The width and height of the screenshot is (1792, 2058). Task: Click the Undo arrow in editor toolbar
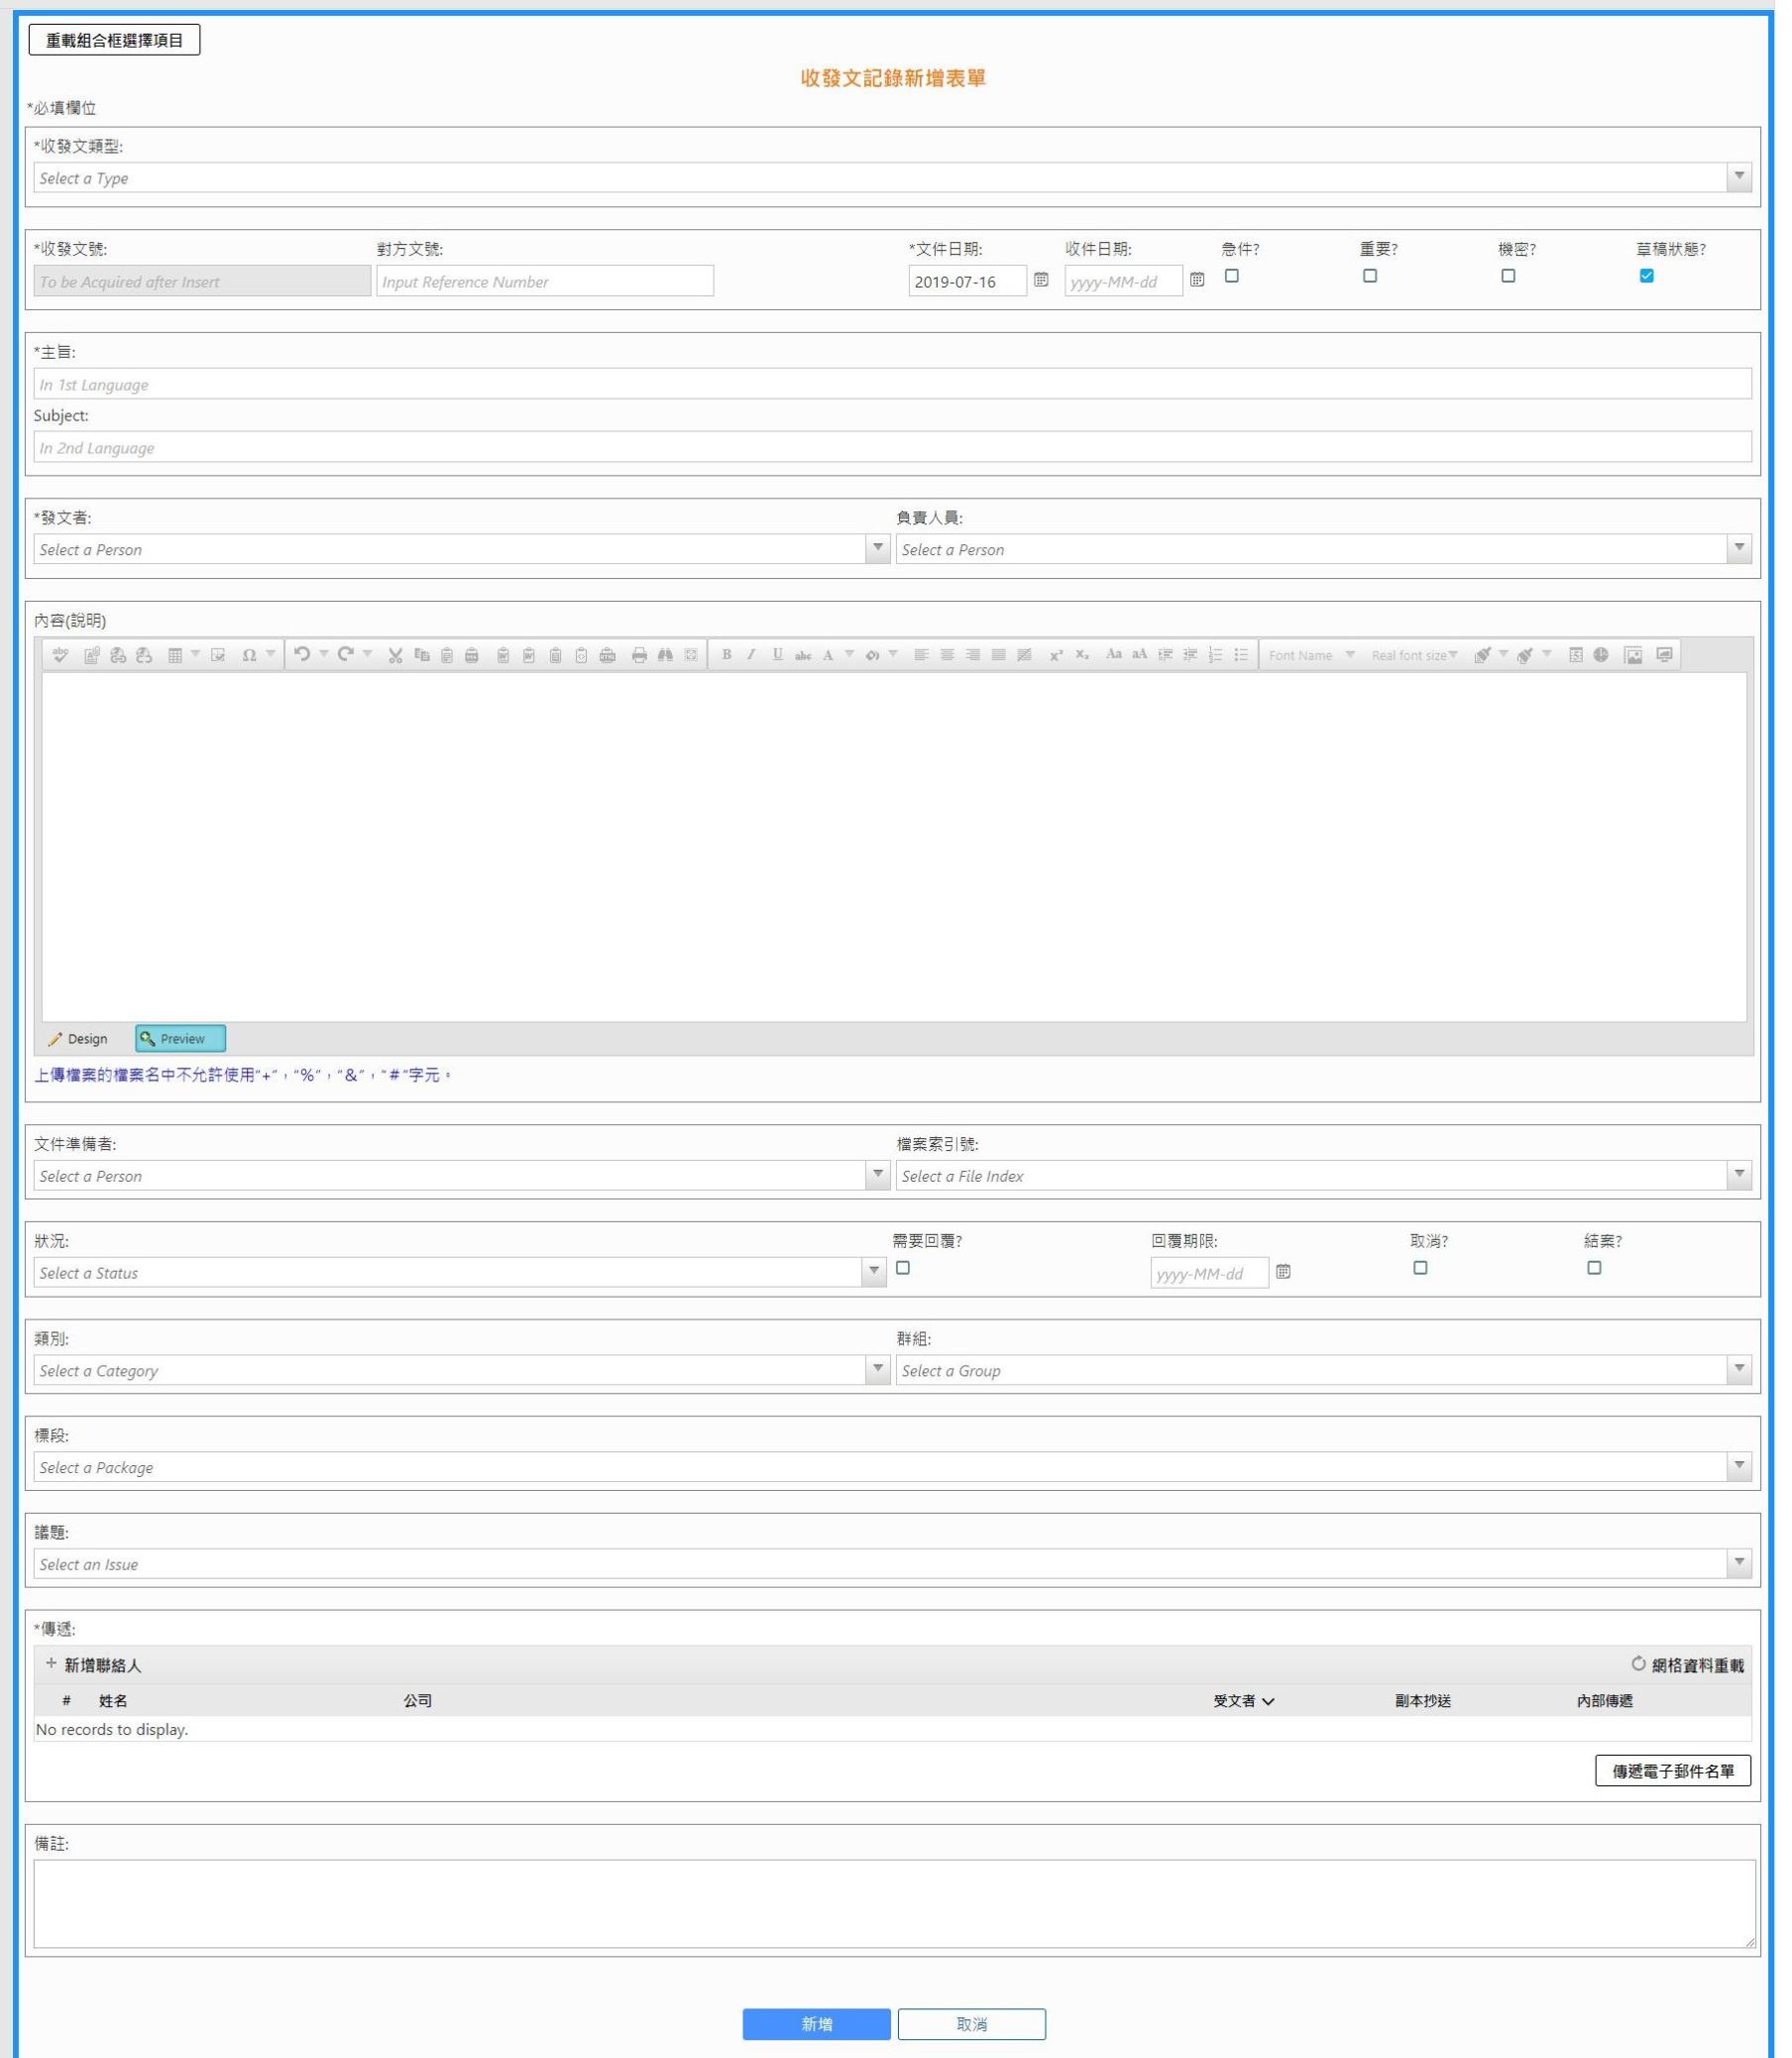pos(301,654)
